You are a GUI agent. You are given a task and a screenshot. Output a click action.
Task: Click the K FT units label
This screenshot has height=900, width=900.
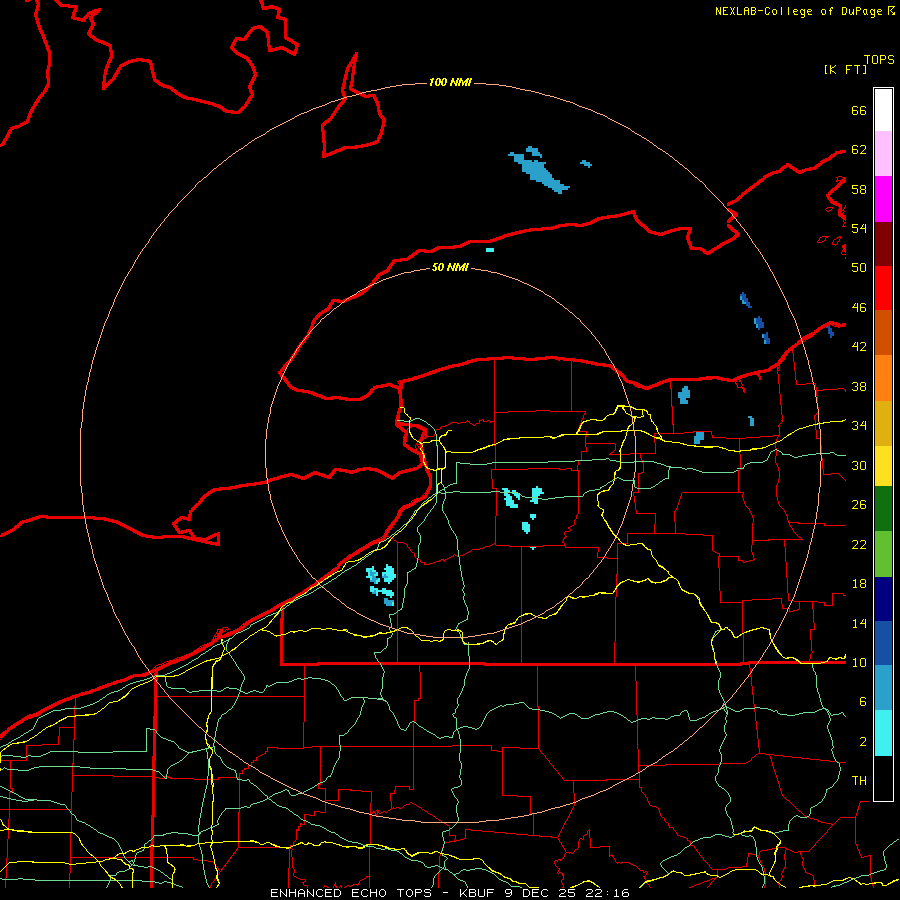point(845,69)
